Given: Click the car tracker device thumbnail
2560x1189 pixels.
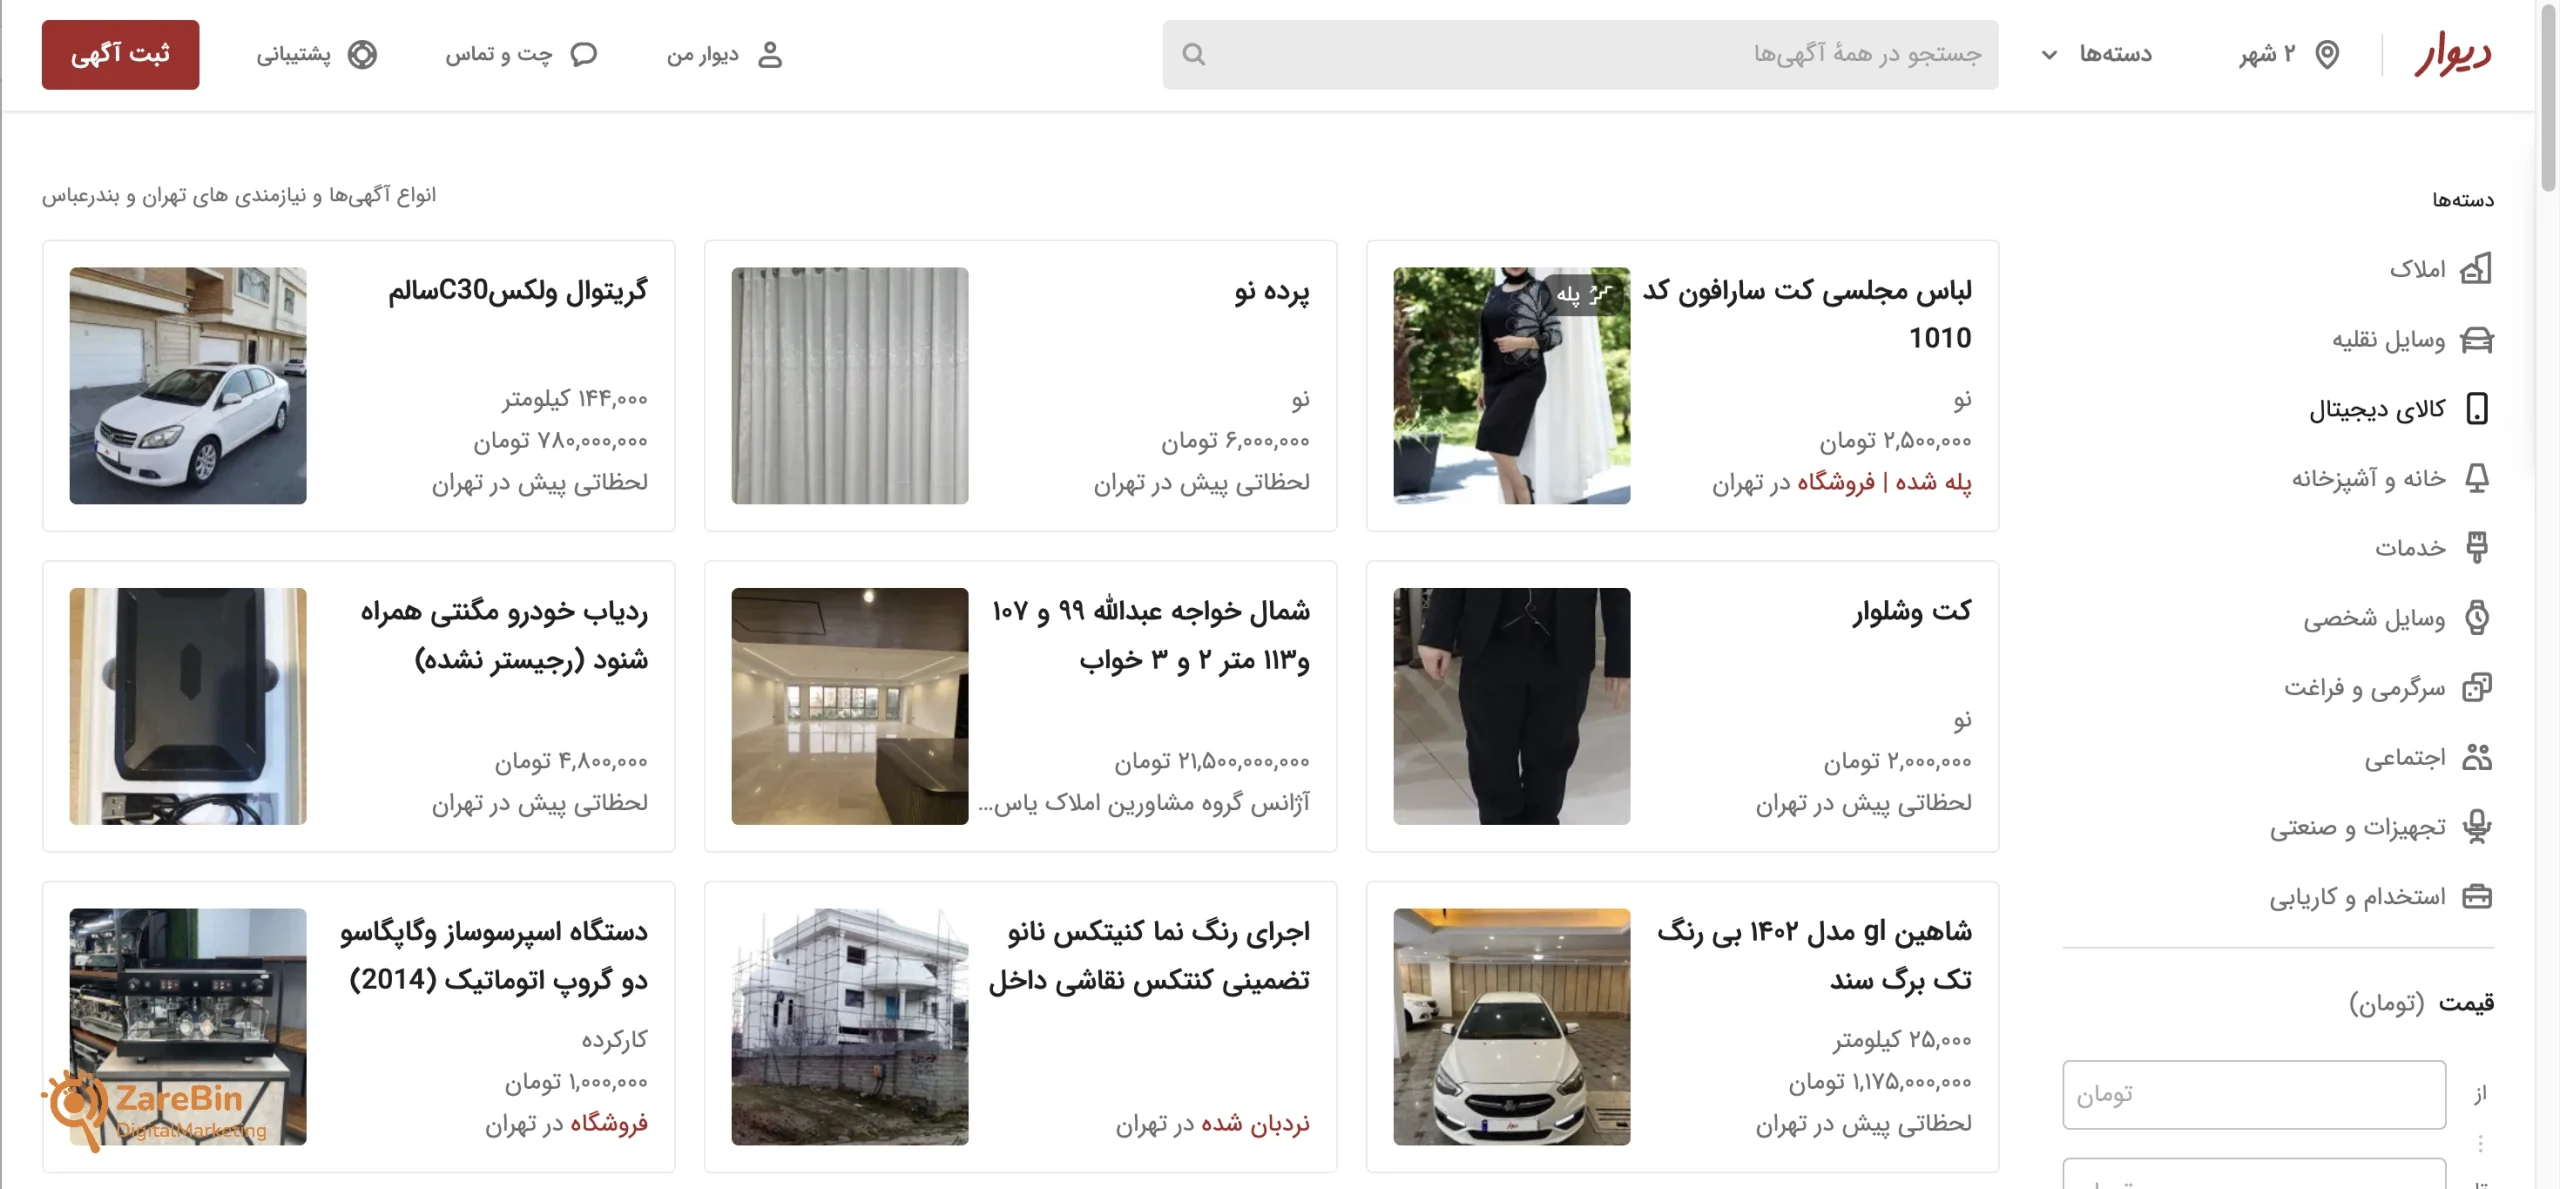Looking at the screenshot, I should (187, 706).
